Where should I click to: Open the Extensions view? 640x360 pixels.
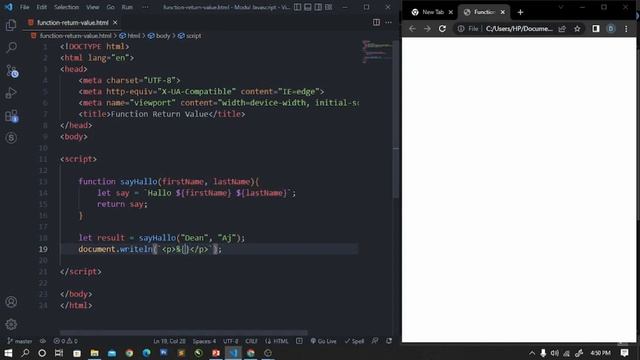11,116
